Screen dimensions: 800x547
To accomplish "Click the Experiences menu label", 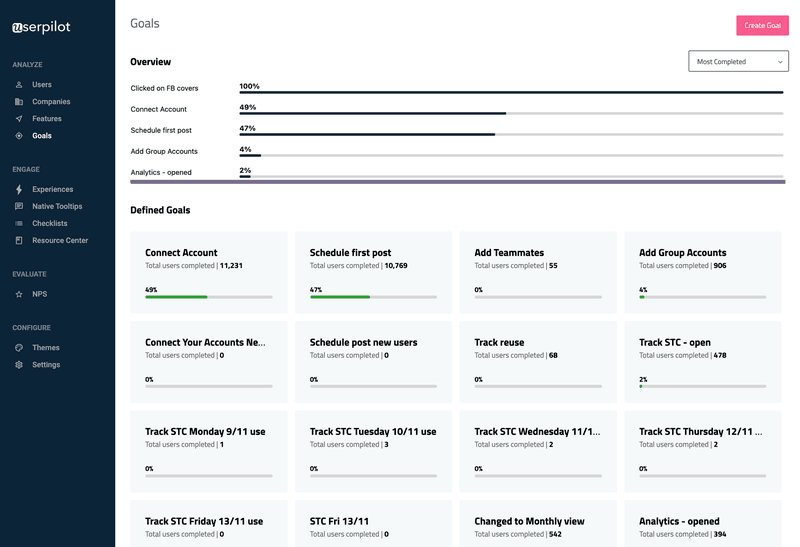I will 52,189.
